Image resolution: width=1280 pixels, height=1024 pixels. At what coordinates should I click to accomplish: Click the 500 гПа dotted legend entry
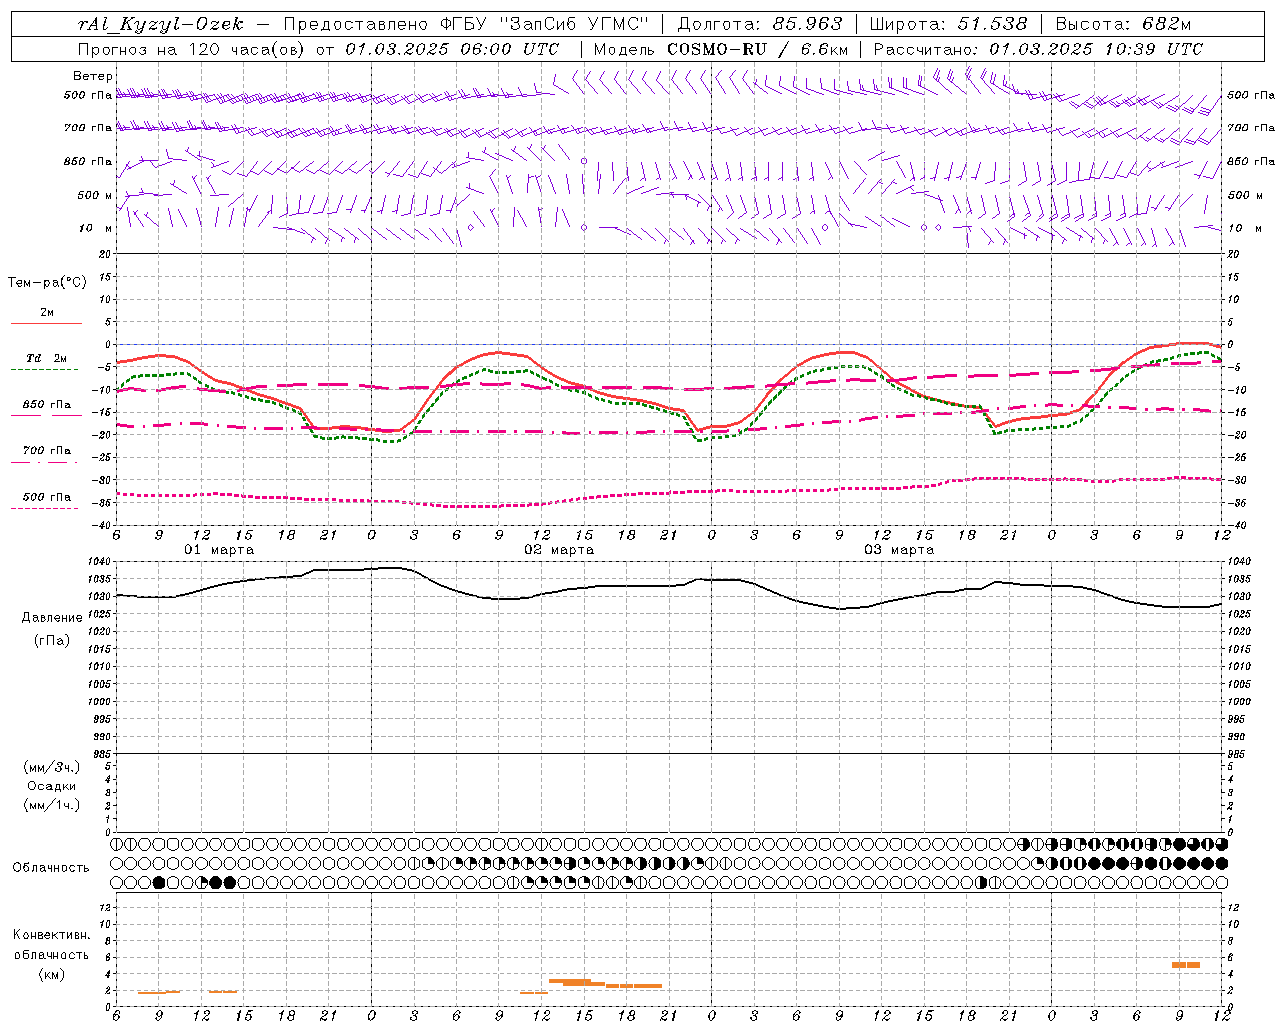click(46, 497)
